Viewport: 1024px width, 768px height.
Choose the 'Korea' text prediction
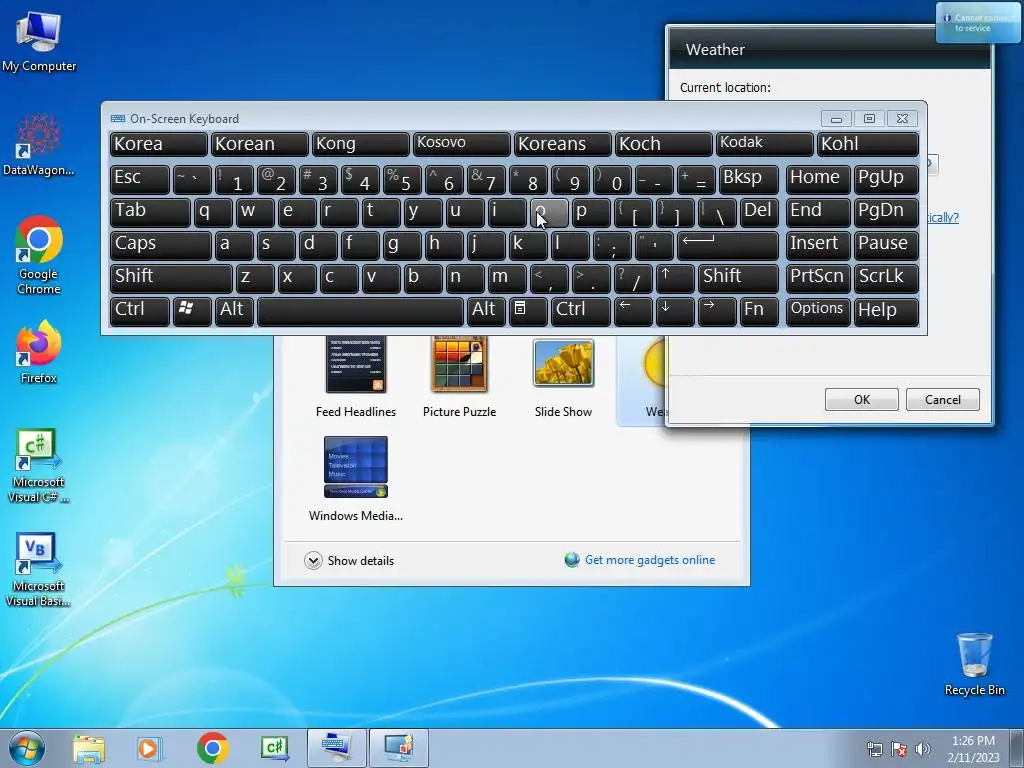159,144
